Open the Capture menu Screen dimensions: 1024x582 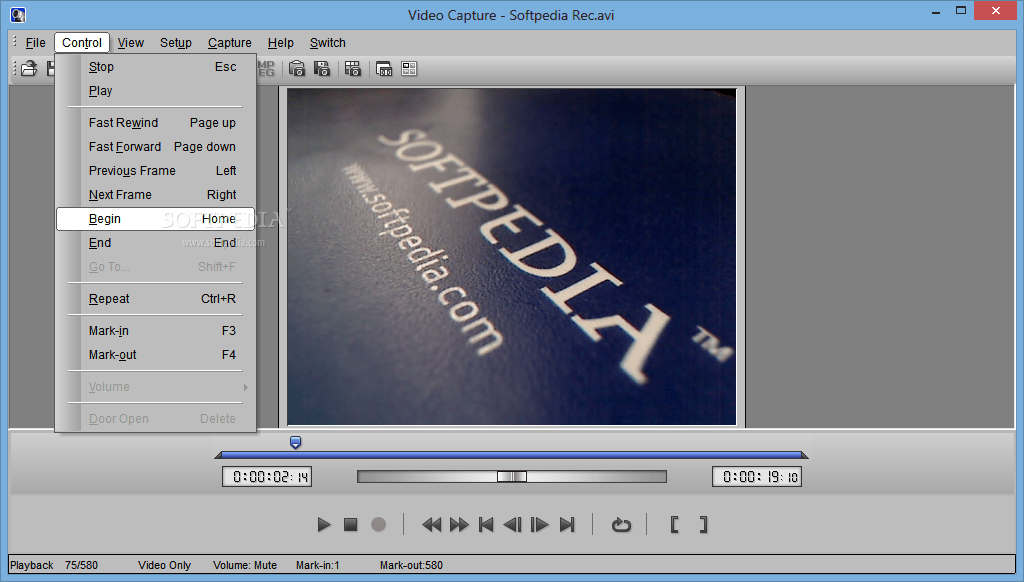(x=229, y=43)
